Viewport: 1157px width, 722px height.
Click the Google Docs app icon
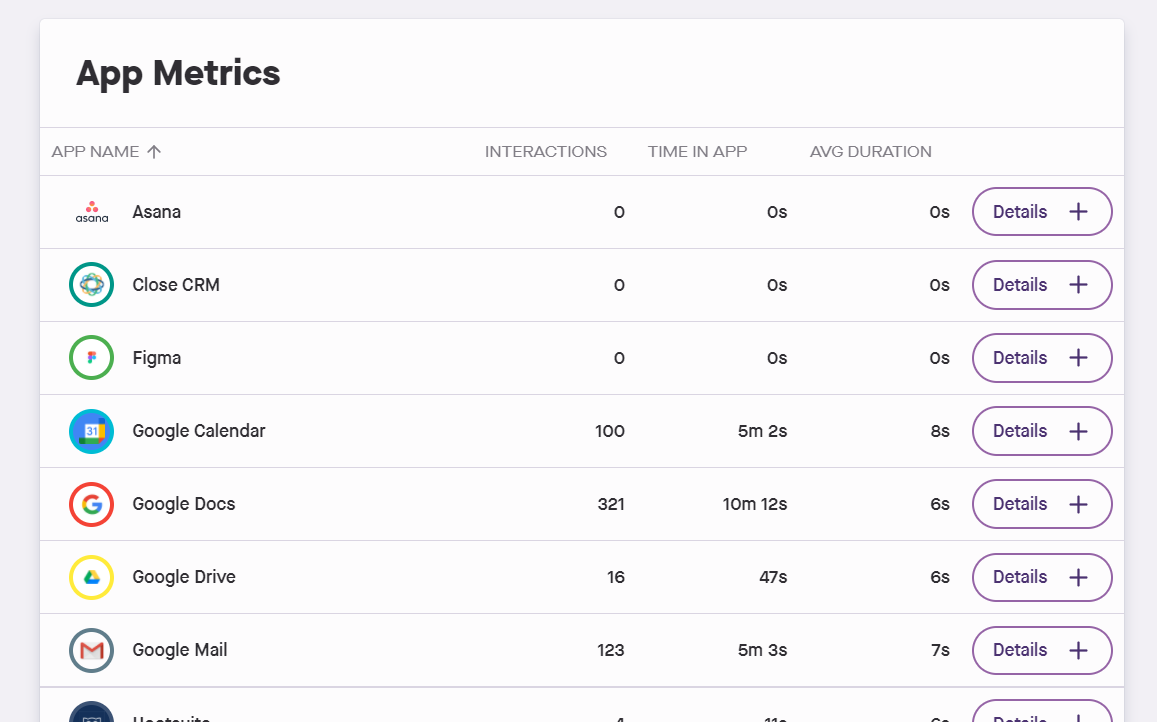pyautogui.click(x=92, y=504)
